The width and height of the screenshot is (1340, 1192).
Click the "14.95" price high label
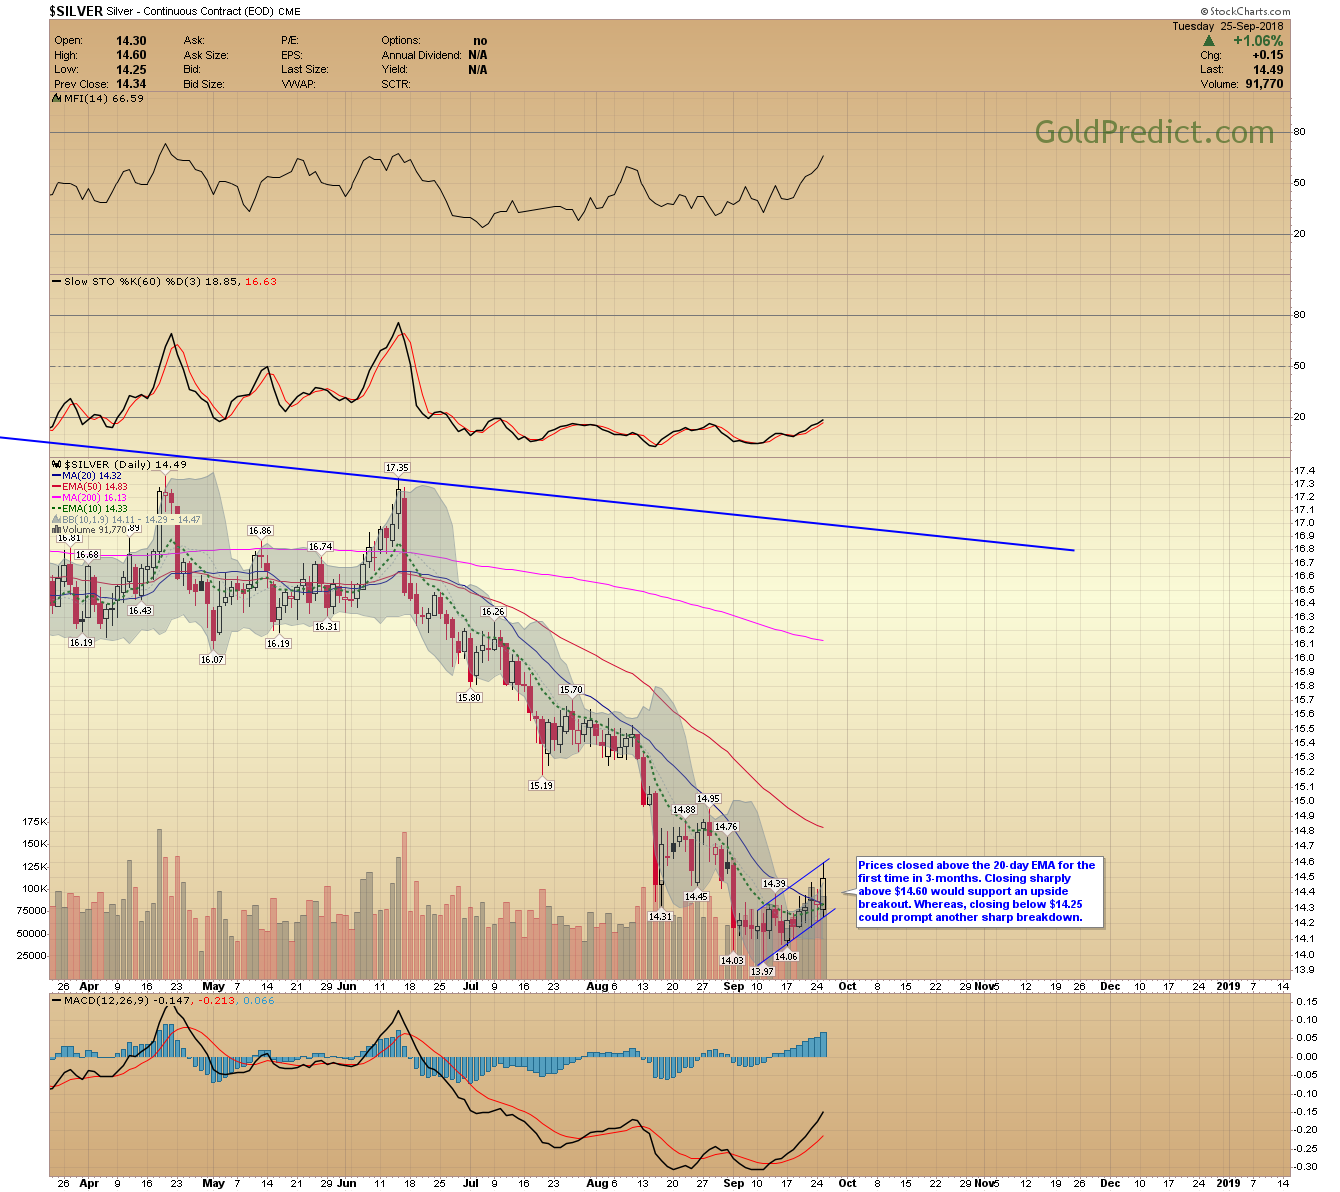[x=708, y=799]
